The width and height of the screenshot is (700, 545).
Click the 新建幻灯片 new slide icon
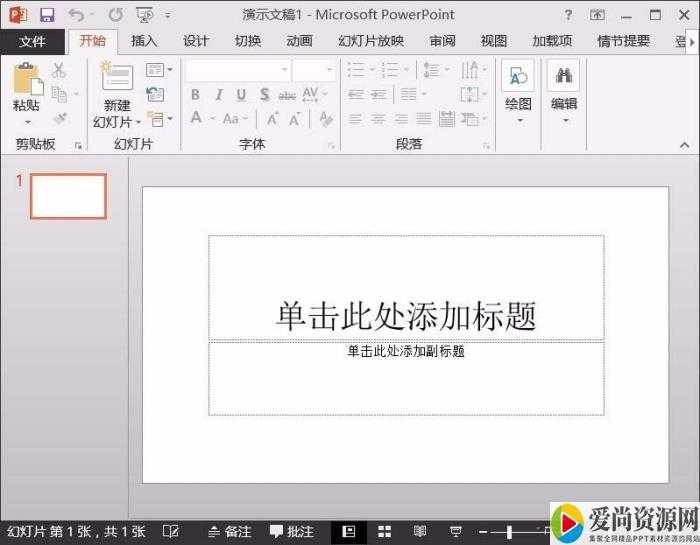(116, 76)
